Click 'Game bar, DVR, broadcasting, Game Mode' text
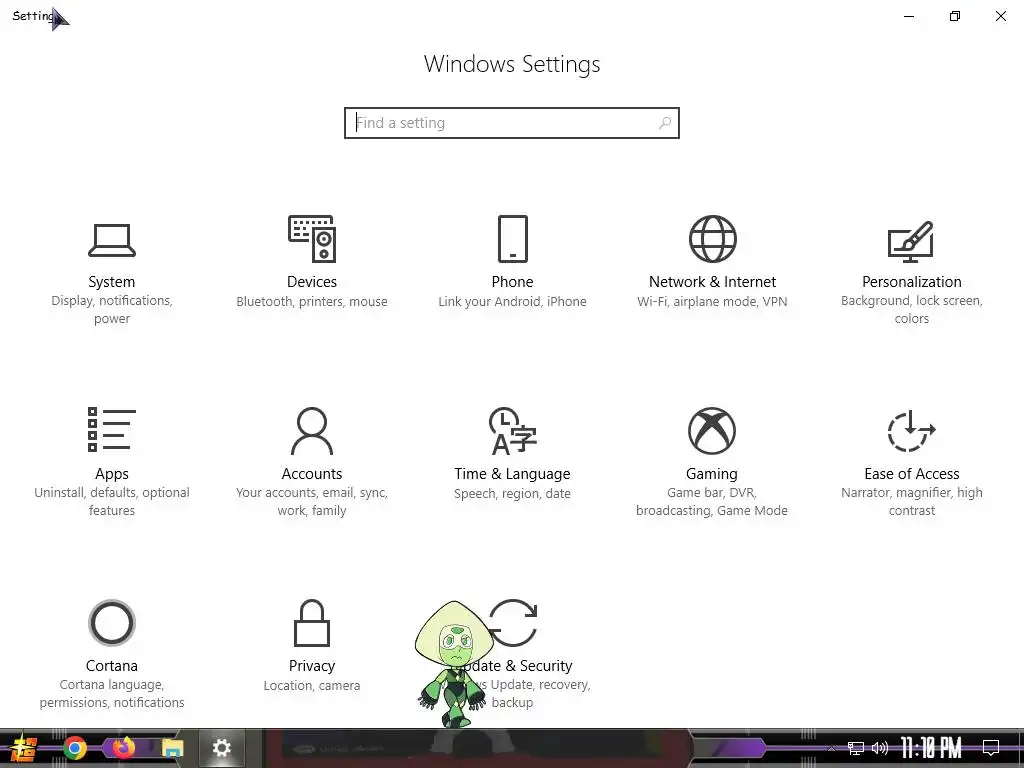The height and width of the screenshot is (768, 1024). 712,501
